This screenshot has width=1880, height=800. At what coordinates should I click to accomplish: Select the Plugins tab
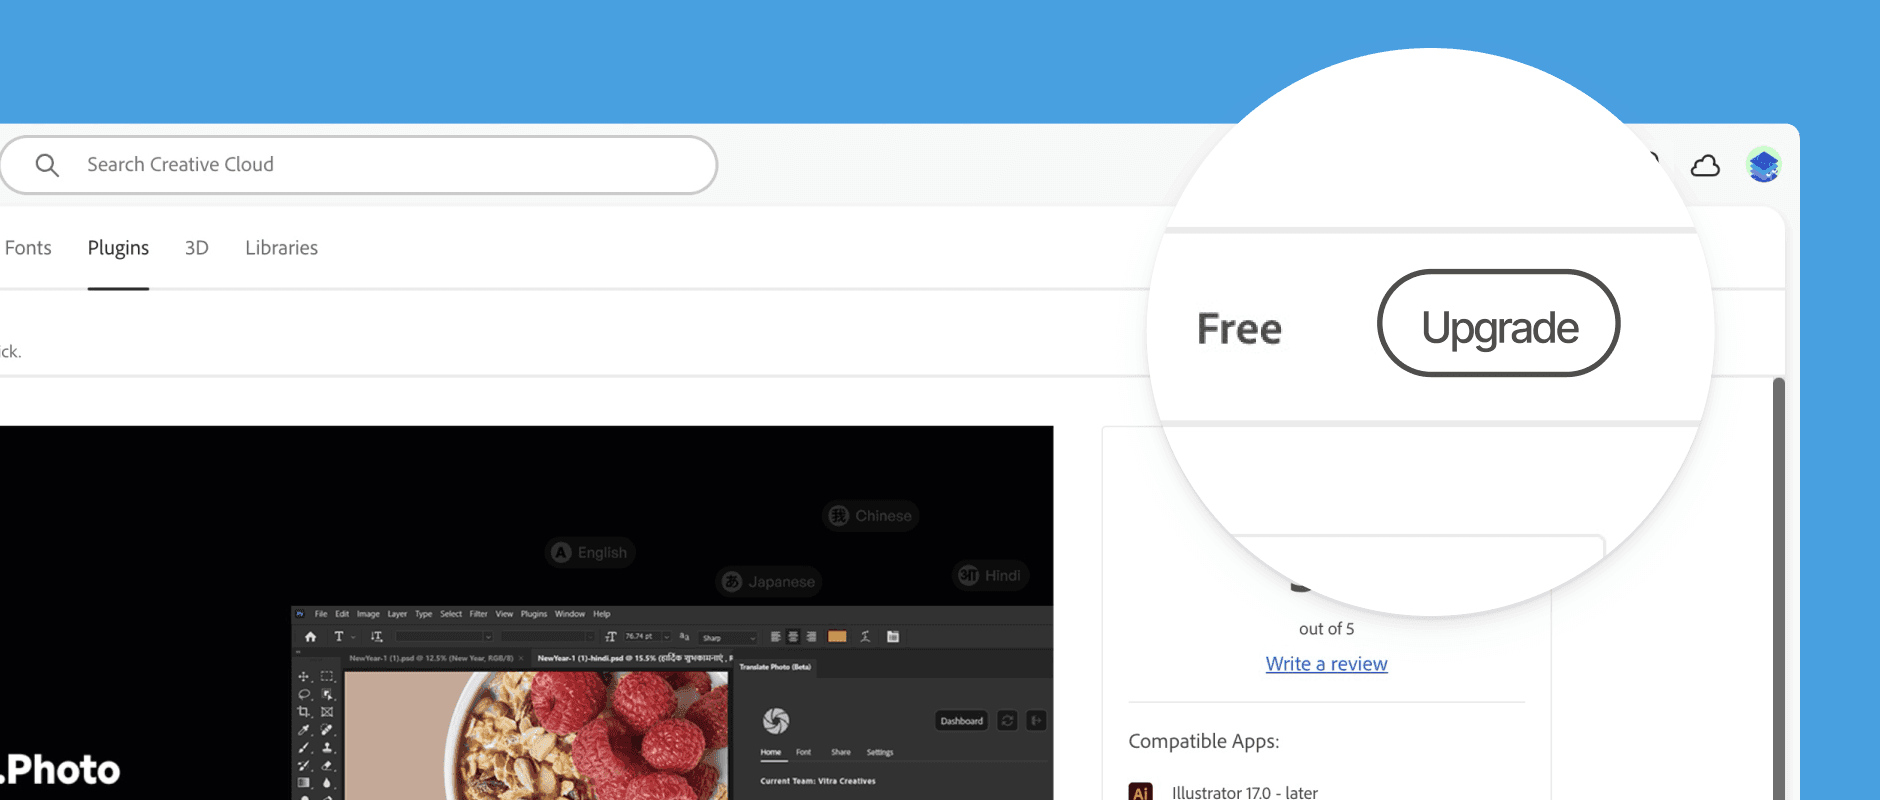[118, 248]
